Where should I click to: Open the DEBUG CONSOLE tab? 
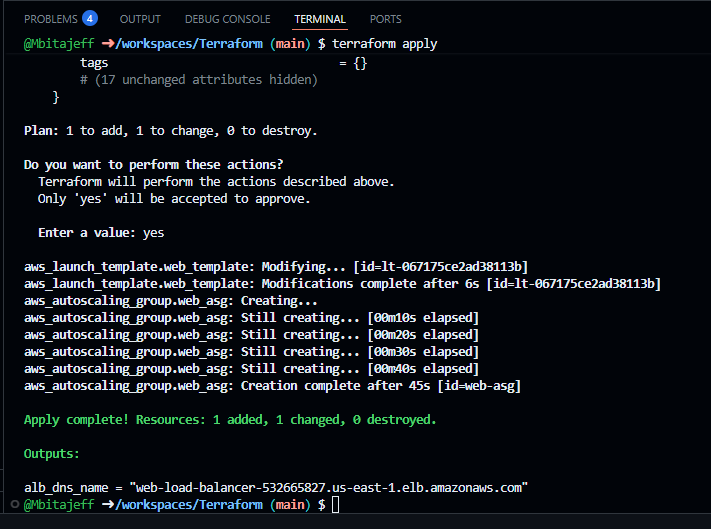[x=228, y=19]
